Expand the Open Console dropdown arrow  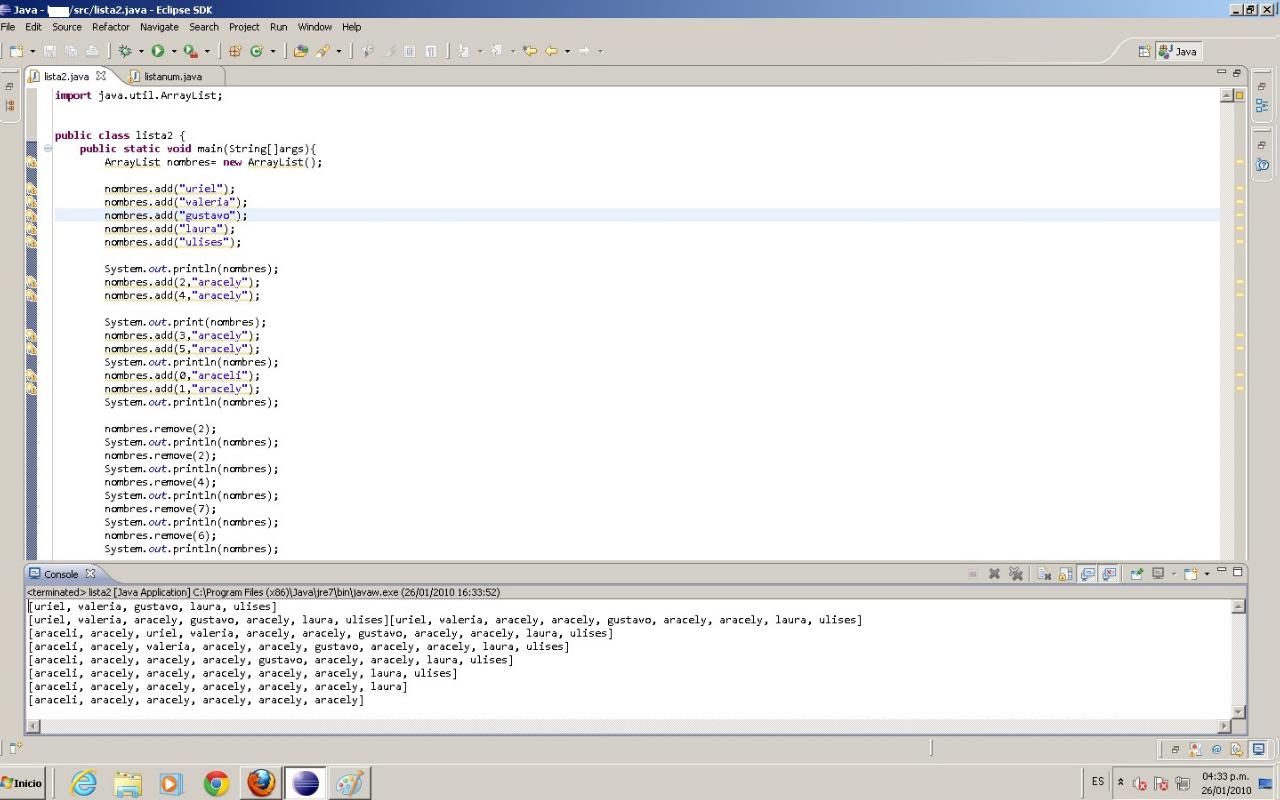[x=1207, y=574]
